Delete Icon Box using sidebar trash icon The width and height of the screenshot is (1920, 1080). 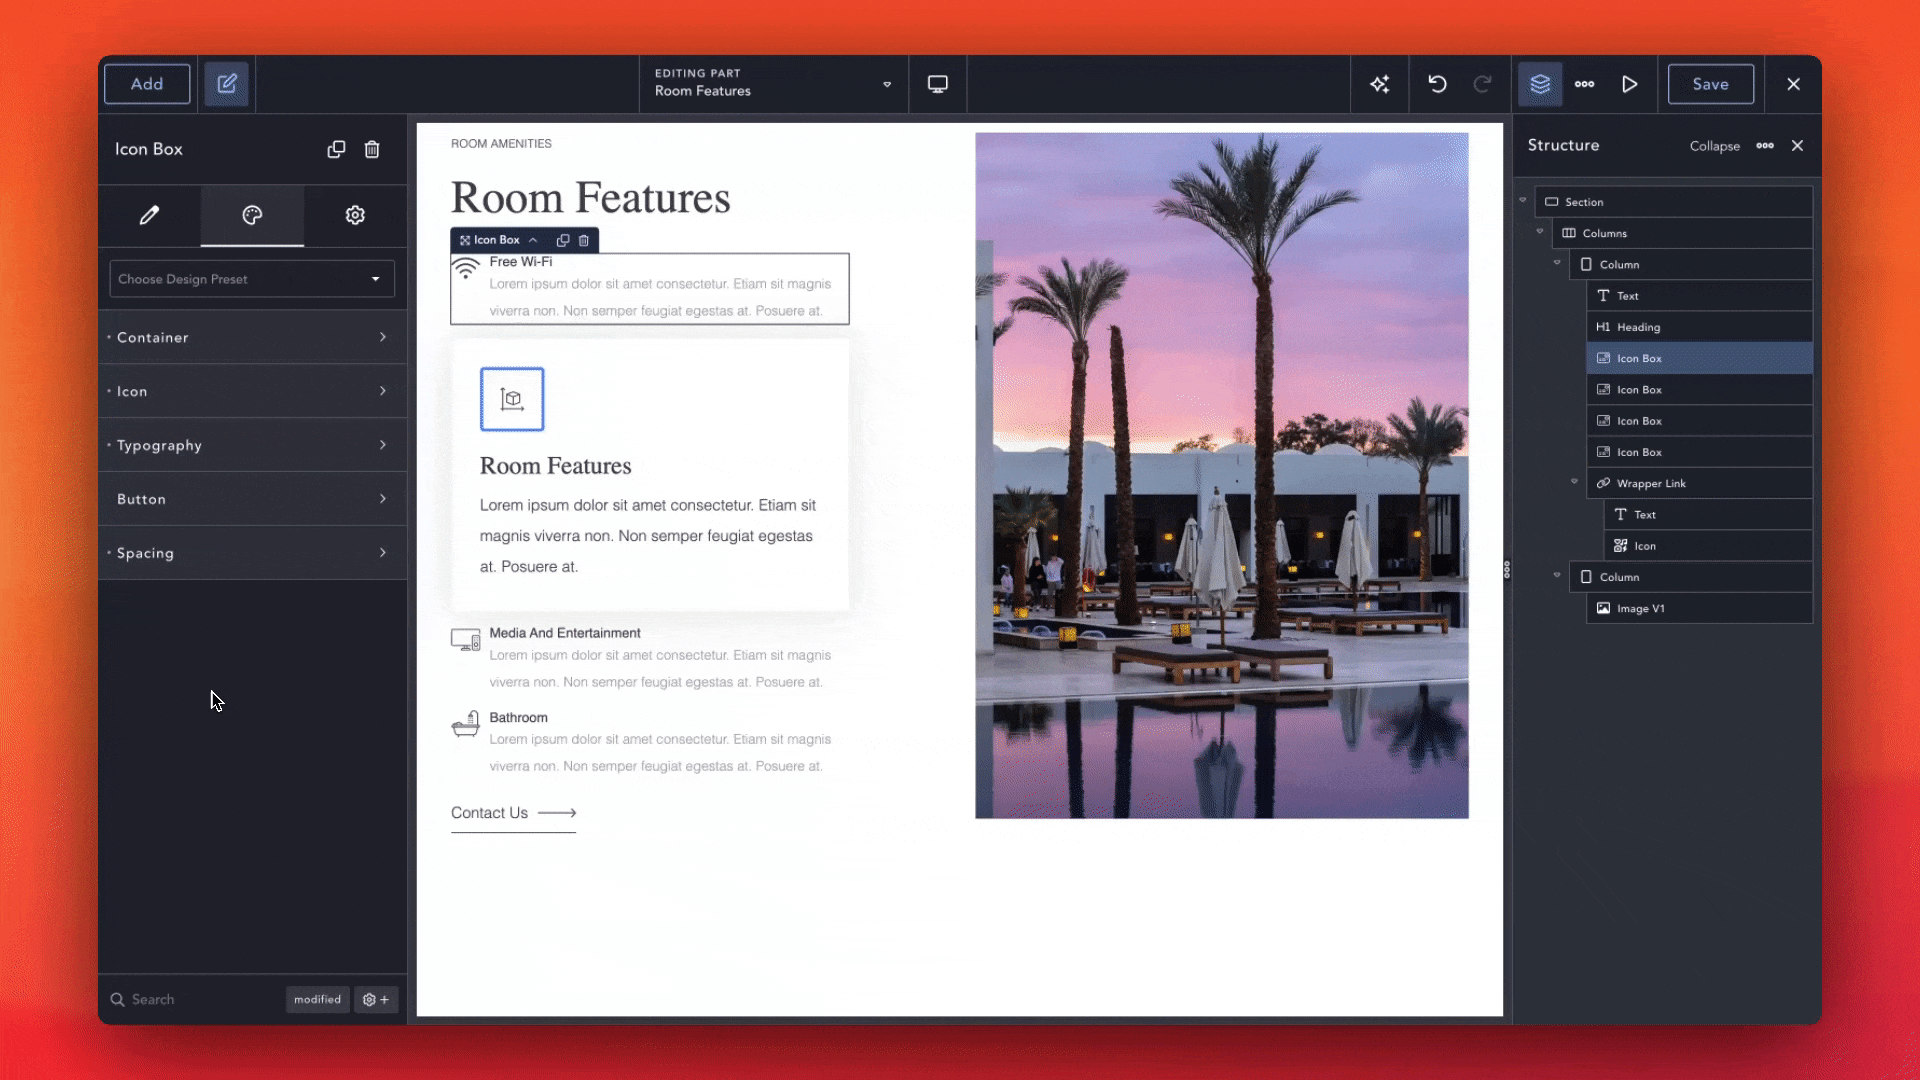pyautogui.click(x=372, y=149)
